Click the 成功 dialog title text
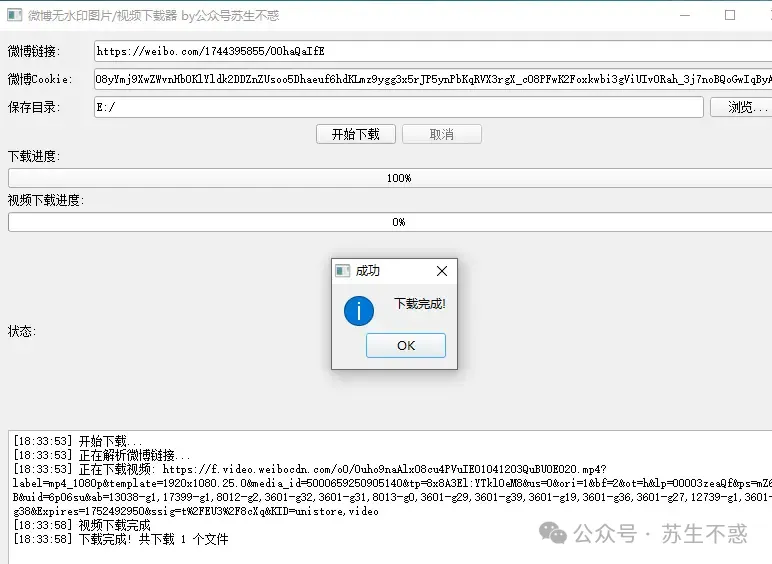 click(x=367, y=271)
